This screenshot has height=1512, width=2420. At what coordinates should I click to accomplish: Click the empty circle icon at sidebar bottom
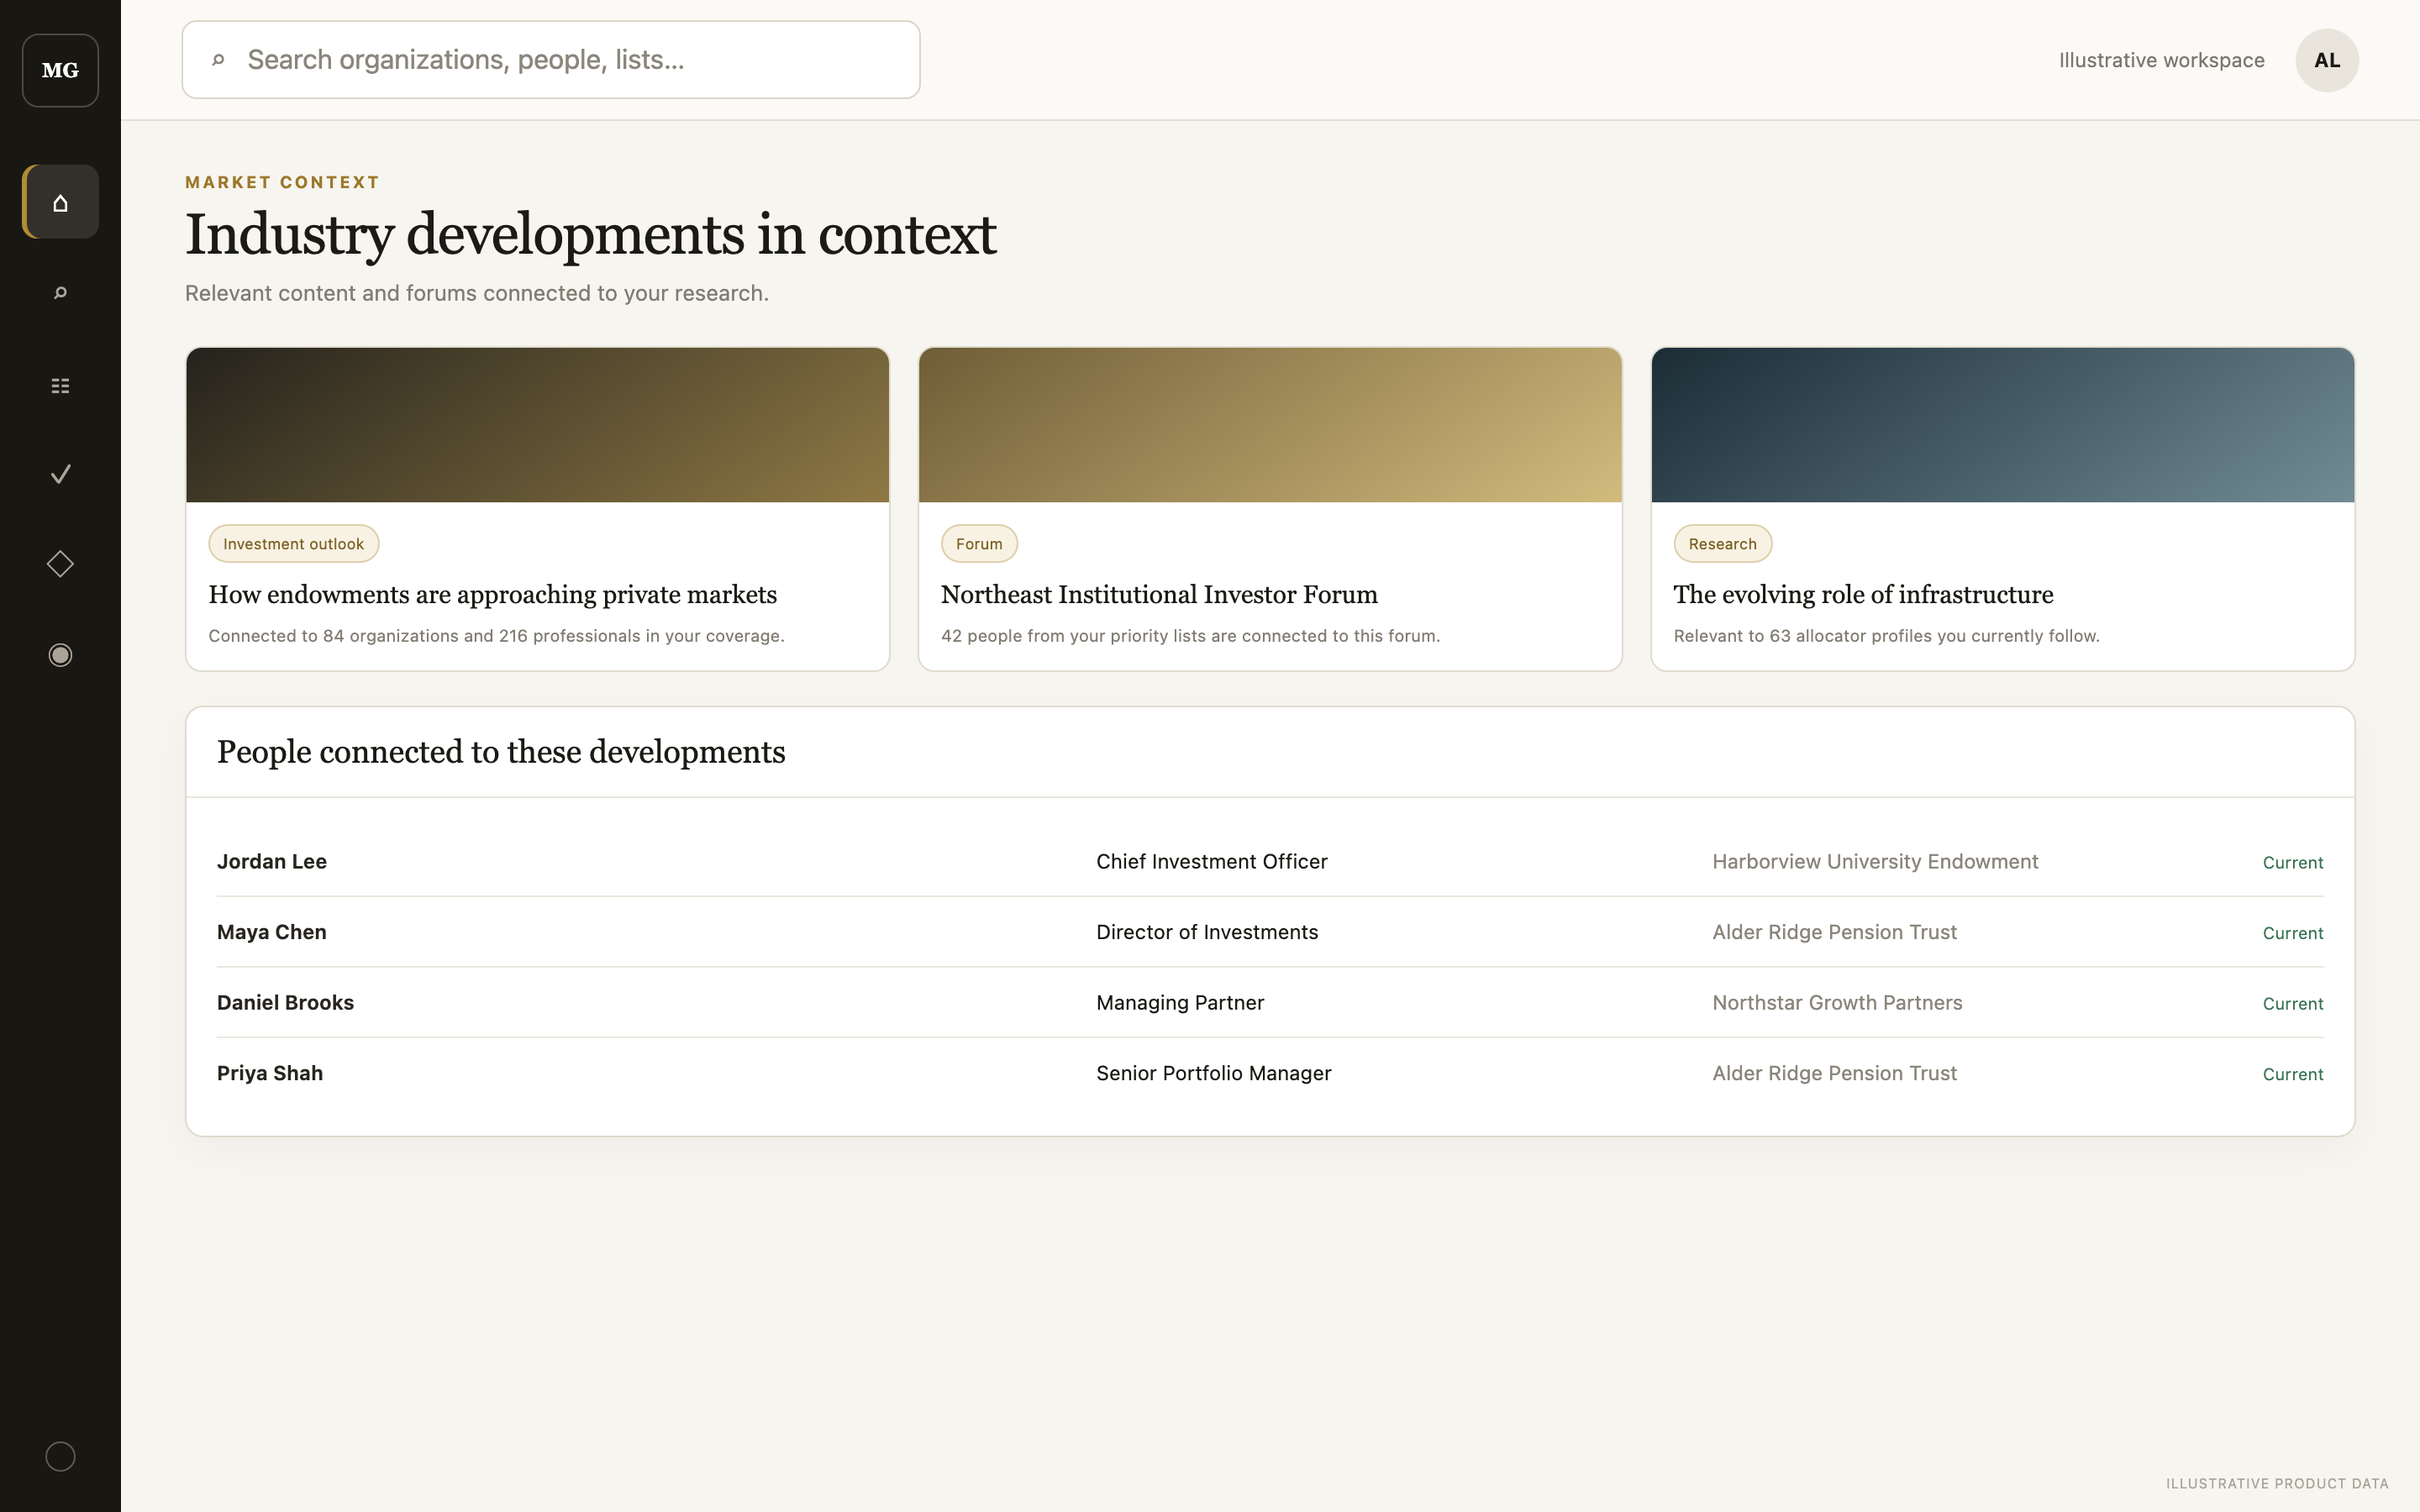60,1456
